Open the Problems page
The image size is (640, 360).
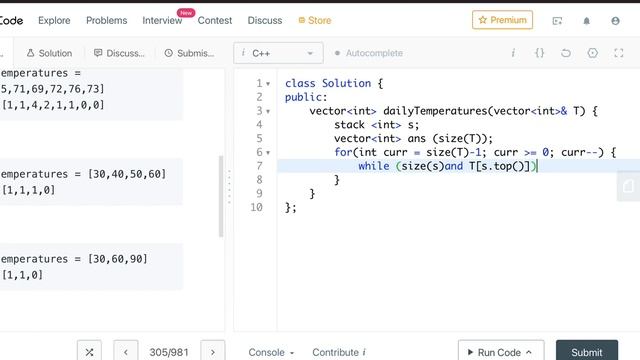pyautogui.click(x=107, y=20)
